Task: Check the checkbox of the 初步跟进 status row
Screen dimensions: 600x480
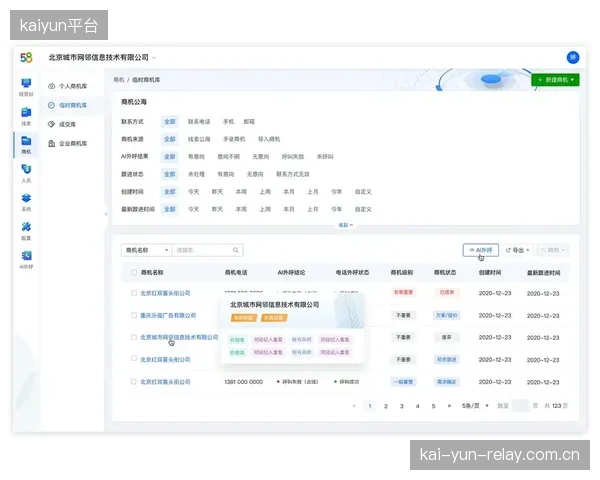Action: pyautogui.click(x=134, y=358)
